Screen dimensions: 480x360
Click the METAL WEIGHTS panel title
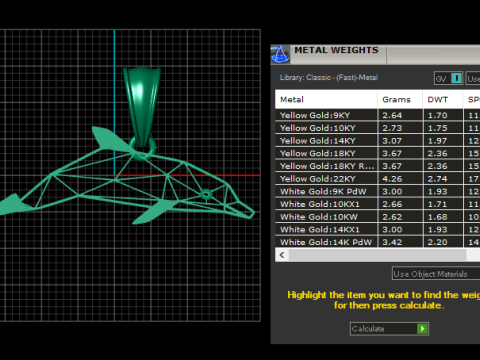(336, 50)
